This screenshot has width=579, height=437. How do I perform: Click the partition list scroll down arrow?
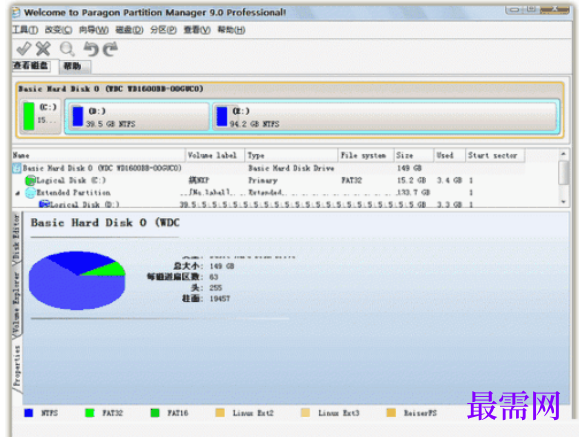(x=563, y=202)
